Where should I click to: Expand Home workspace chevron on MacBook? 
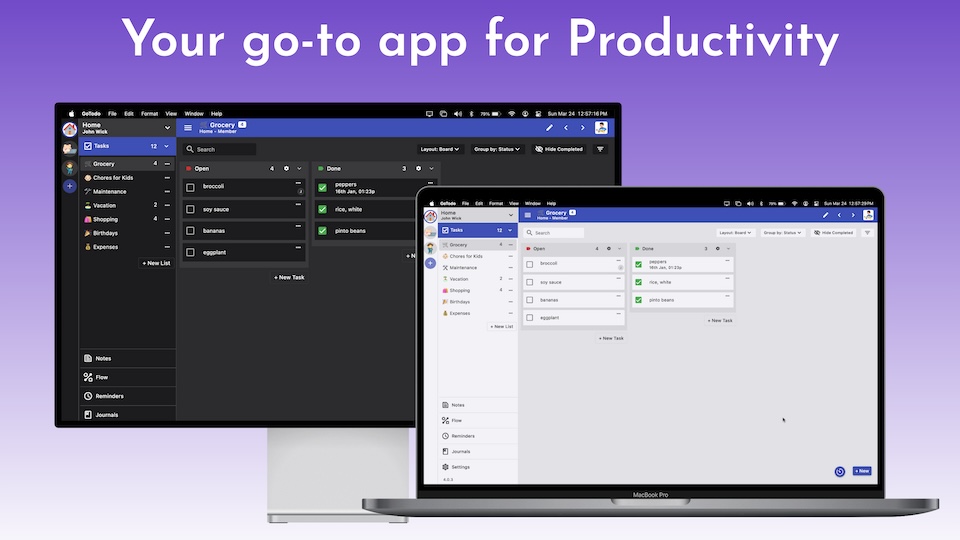click(x=511, y=216)
